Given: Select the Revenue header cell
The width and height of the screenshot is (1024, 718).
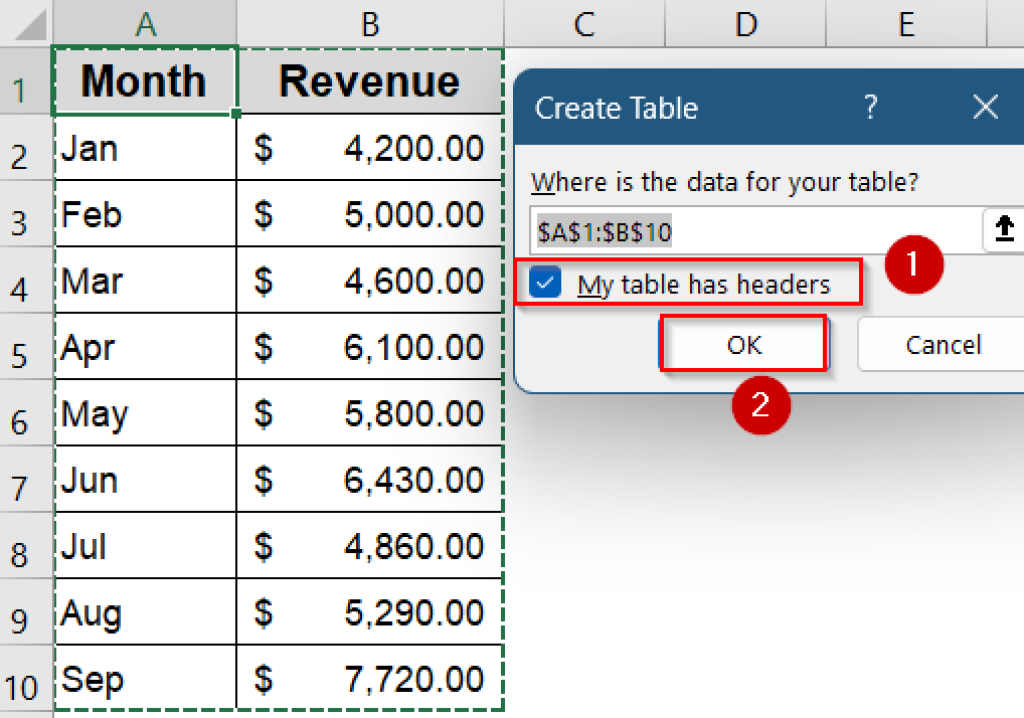Looking at the screenshot, I should pos(370,82).
